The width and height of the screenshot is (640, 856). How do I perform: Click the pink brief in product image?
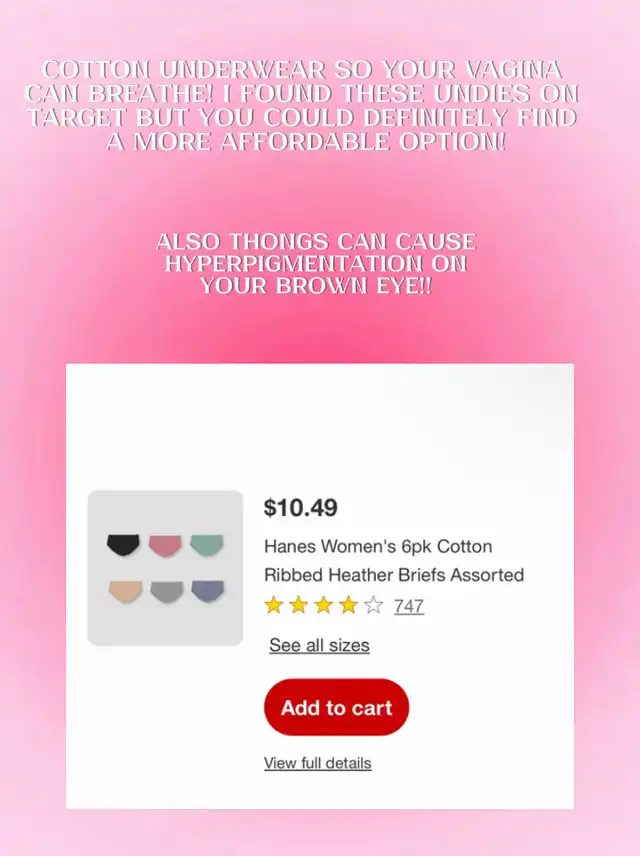point(165,546)
